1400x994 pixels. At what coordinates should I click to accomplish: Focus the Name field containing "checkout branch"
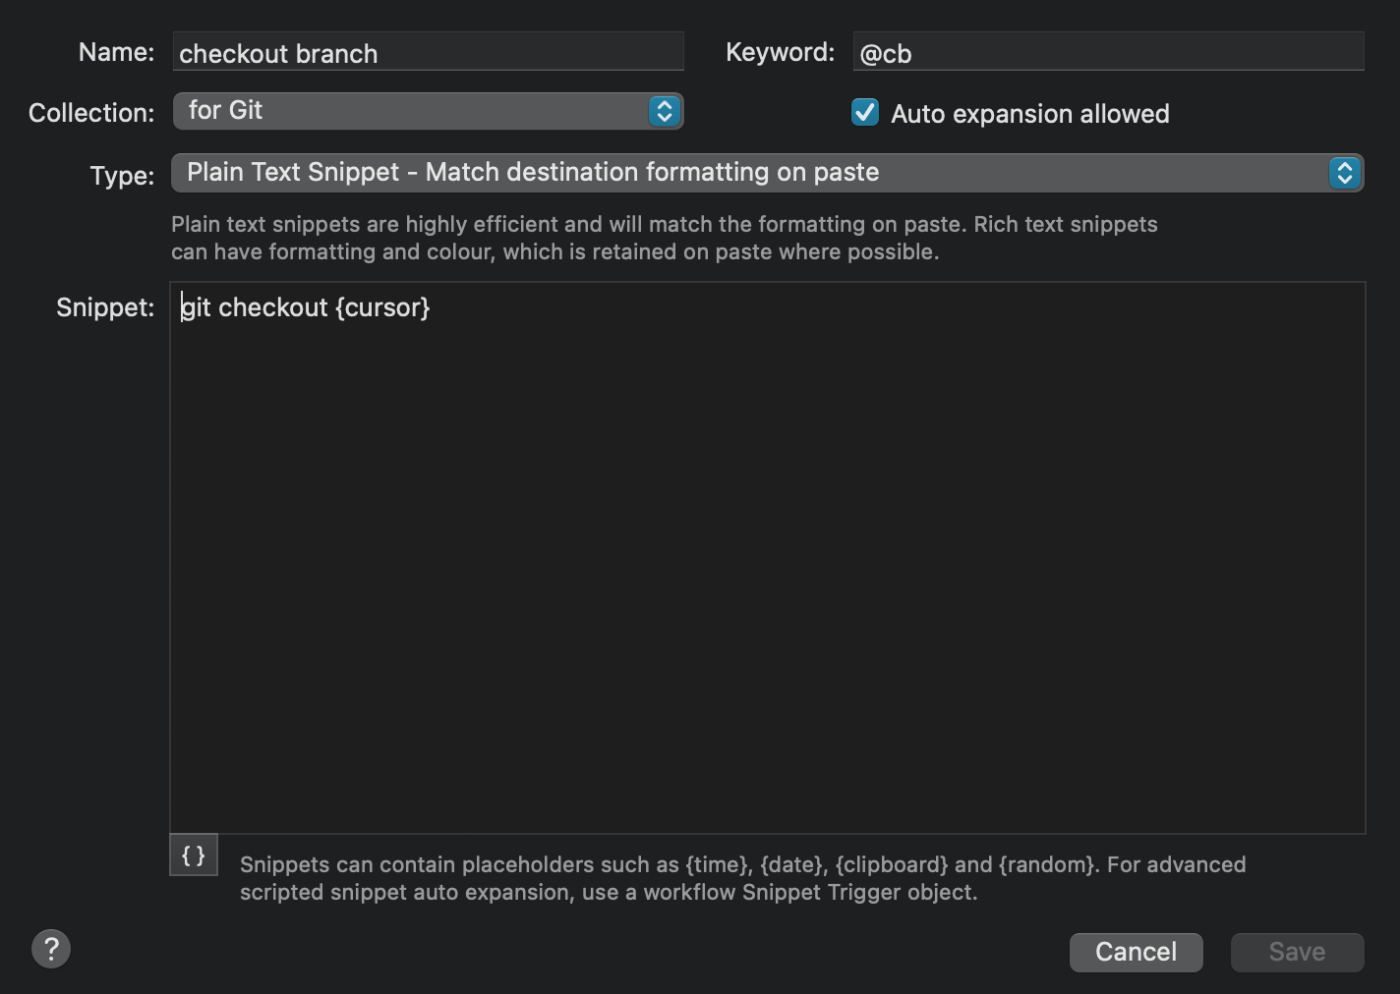(x=428, y=52)
